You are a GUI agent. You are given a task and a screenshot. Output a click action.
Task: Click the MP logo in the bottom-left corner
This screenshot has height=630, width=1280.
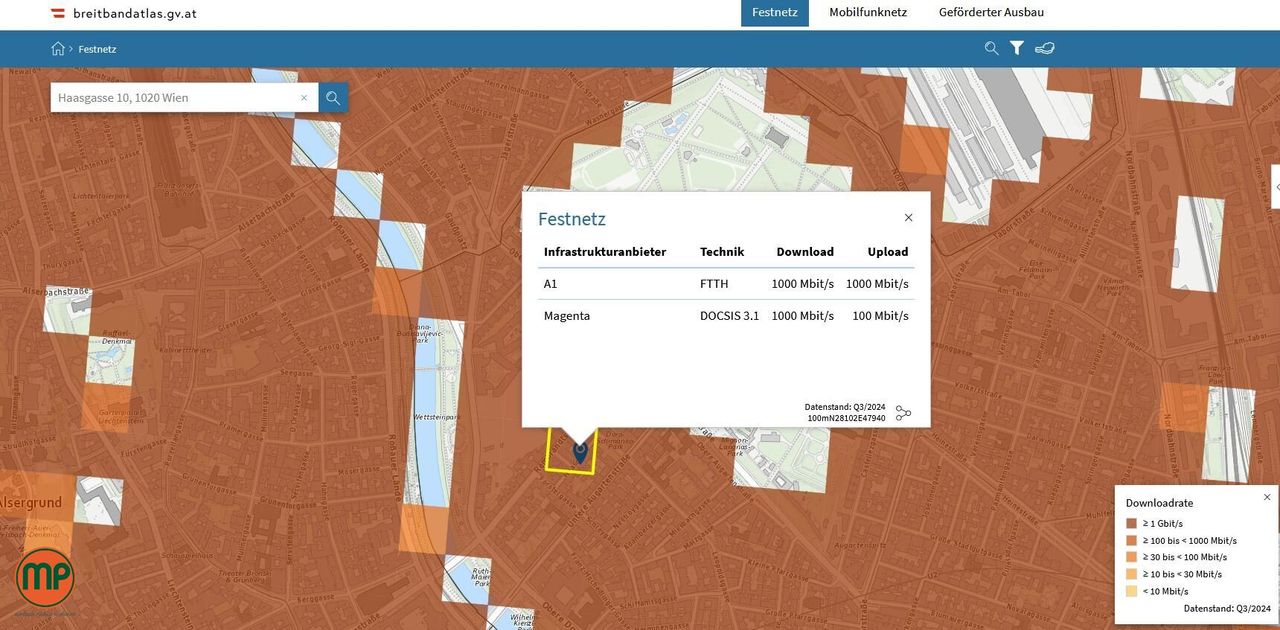45,578
